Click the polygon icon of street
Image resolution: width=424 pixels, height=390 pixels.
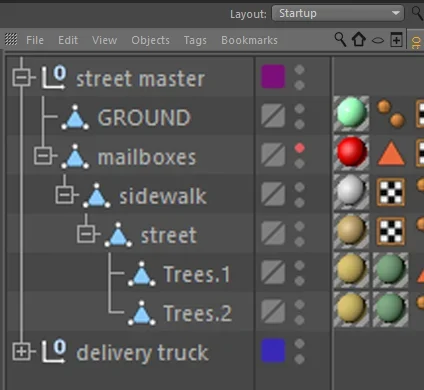click(118, 235)
